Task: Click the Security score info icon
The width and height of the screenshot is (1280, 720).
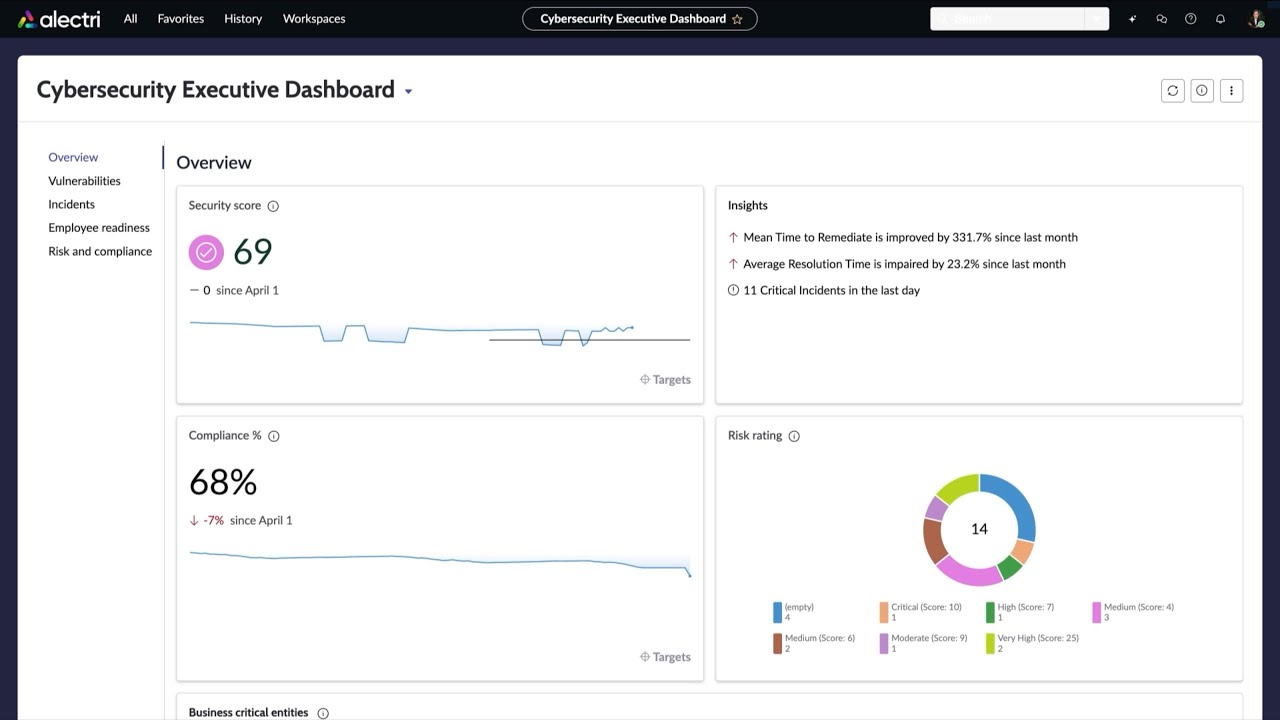Action: point(272,205)
